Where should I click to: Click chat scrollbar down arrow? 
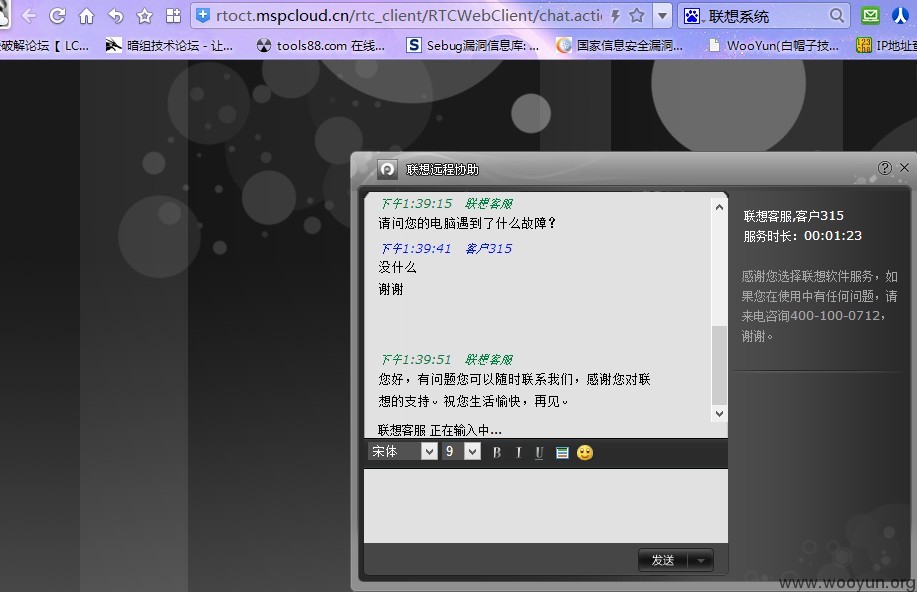click(x=719, y=414)
